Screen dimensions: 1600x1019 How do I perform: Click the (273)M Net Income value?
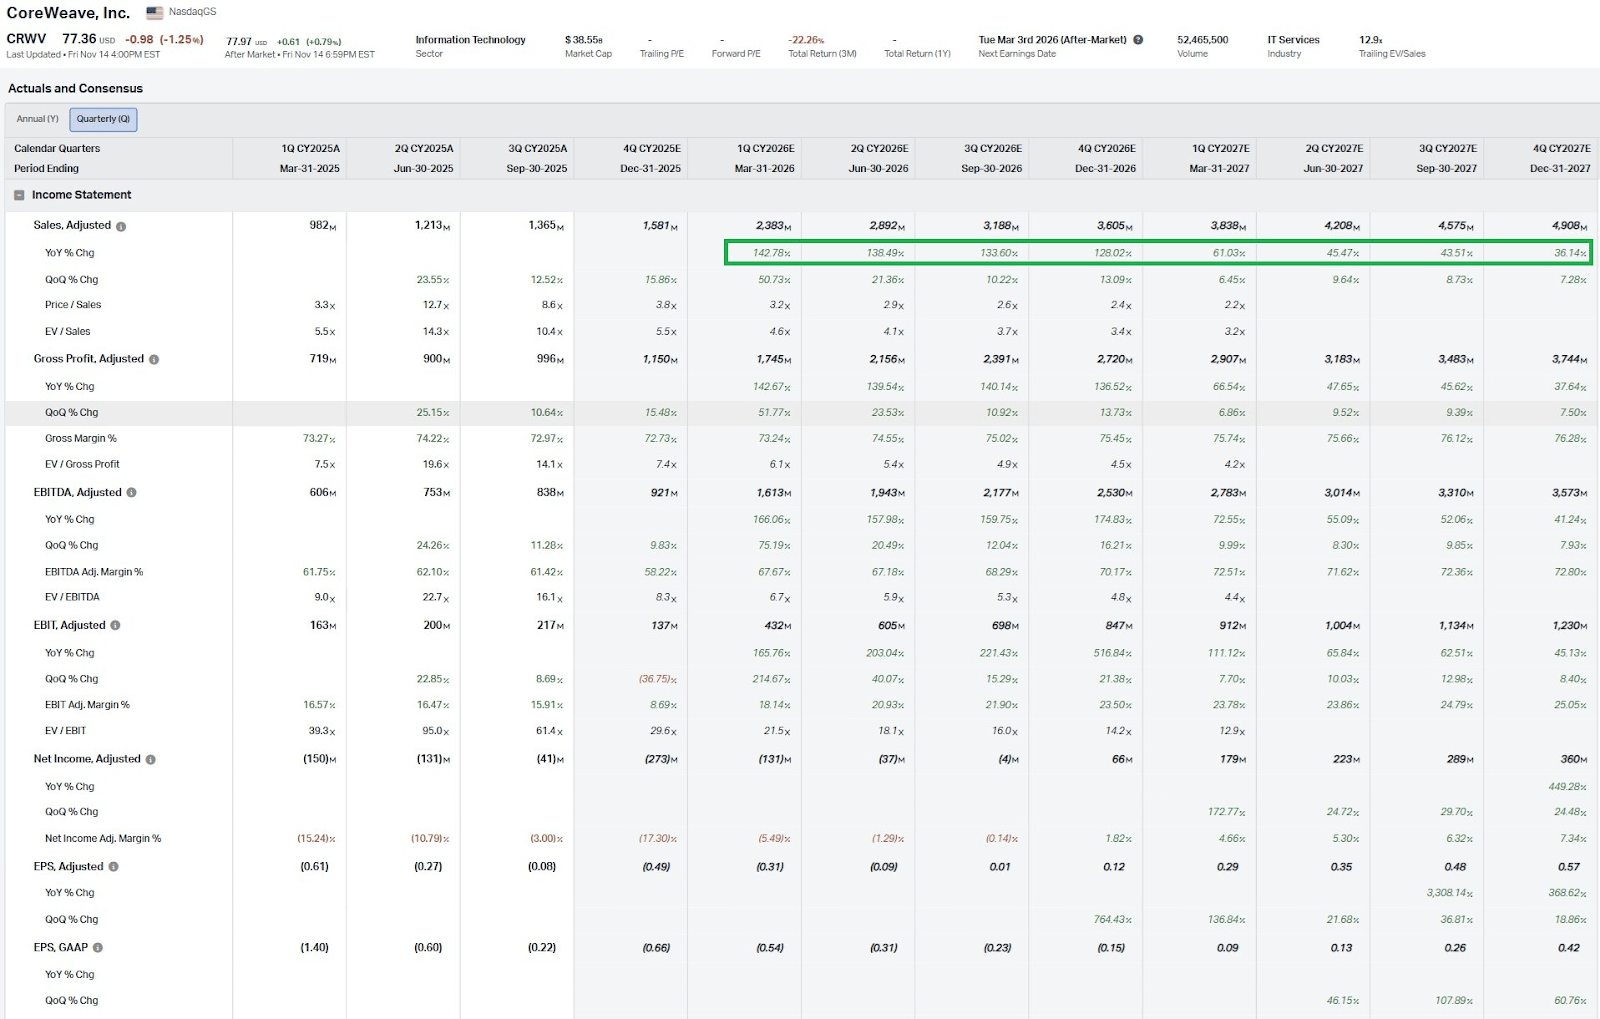click(660, 760)
